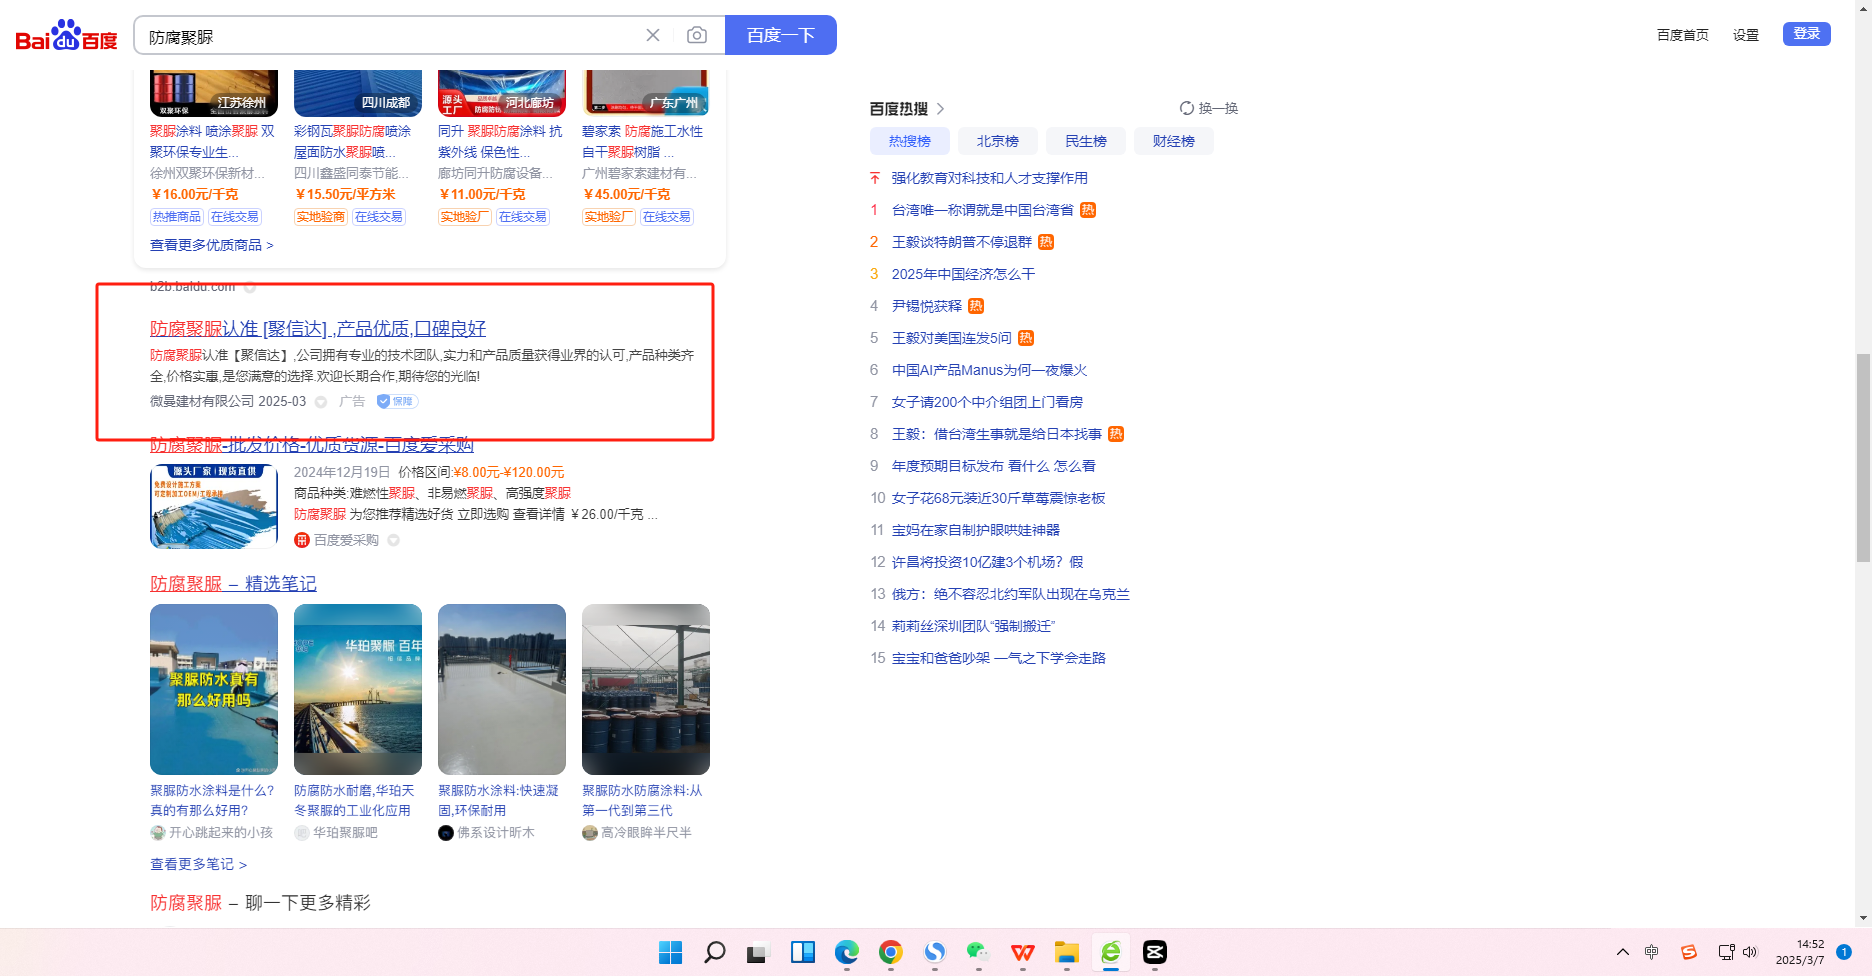Open CapCut from the taskbar
This screenshot has height=976, width=1872.
1154,952
